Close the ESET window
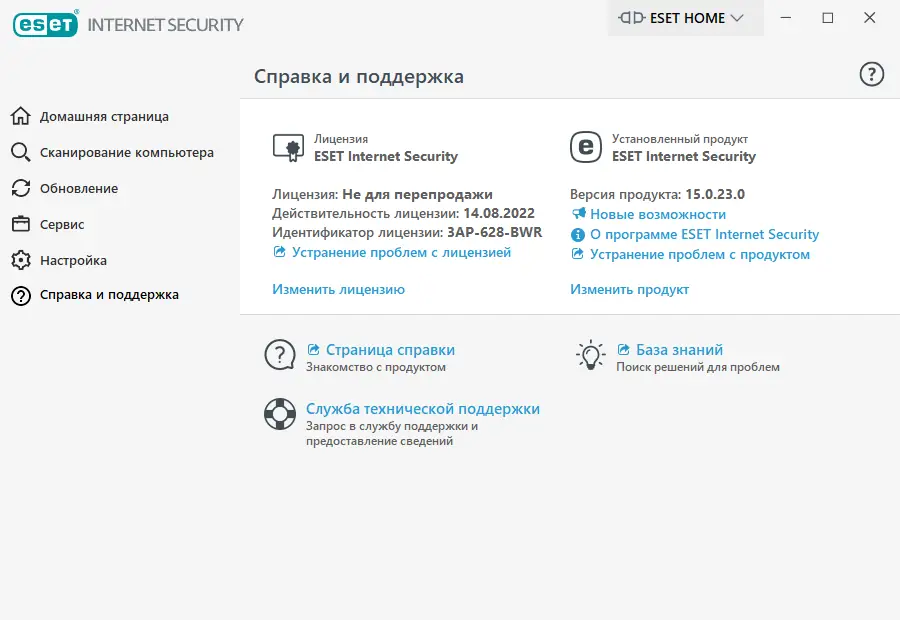The height and width of the screenshot is (620, 900). coord(870,18)
